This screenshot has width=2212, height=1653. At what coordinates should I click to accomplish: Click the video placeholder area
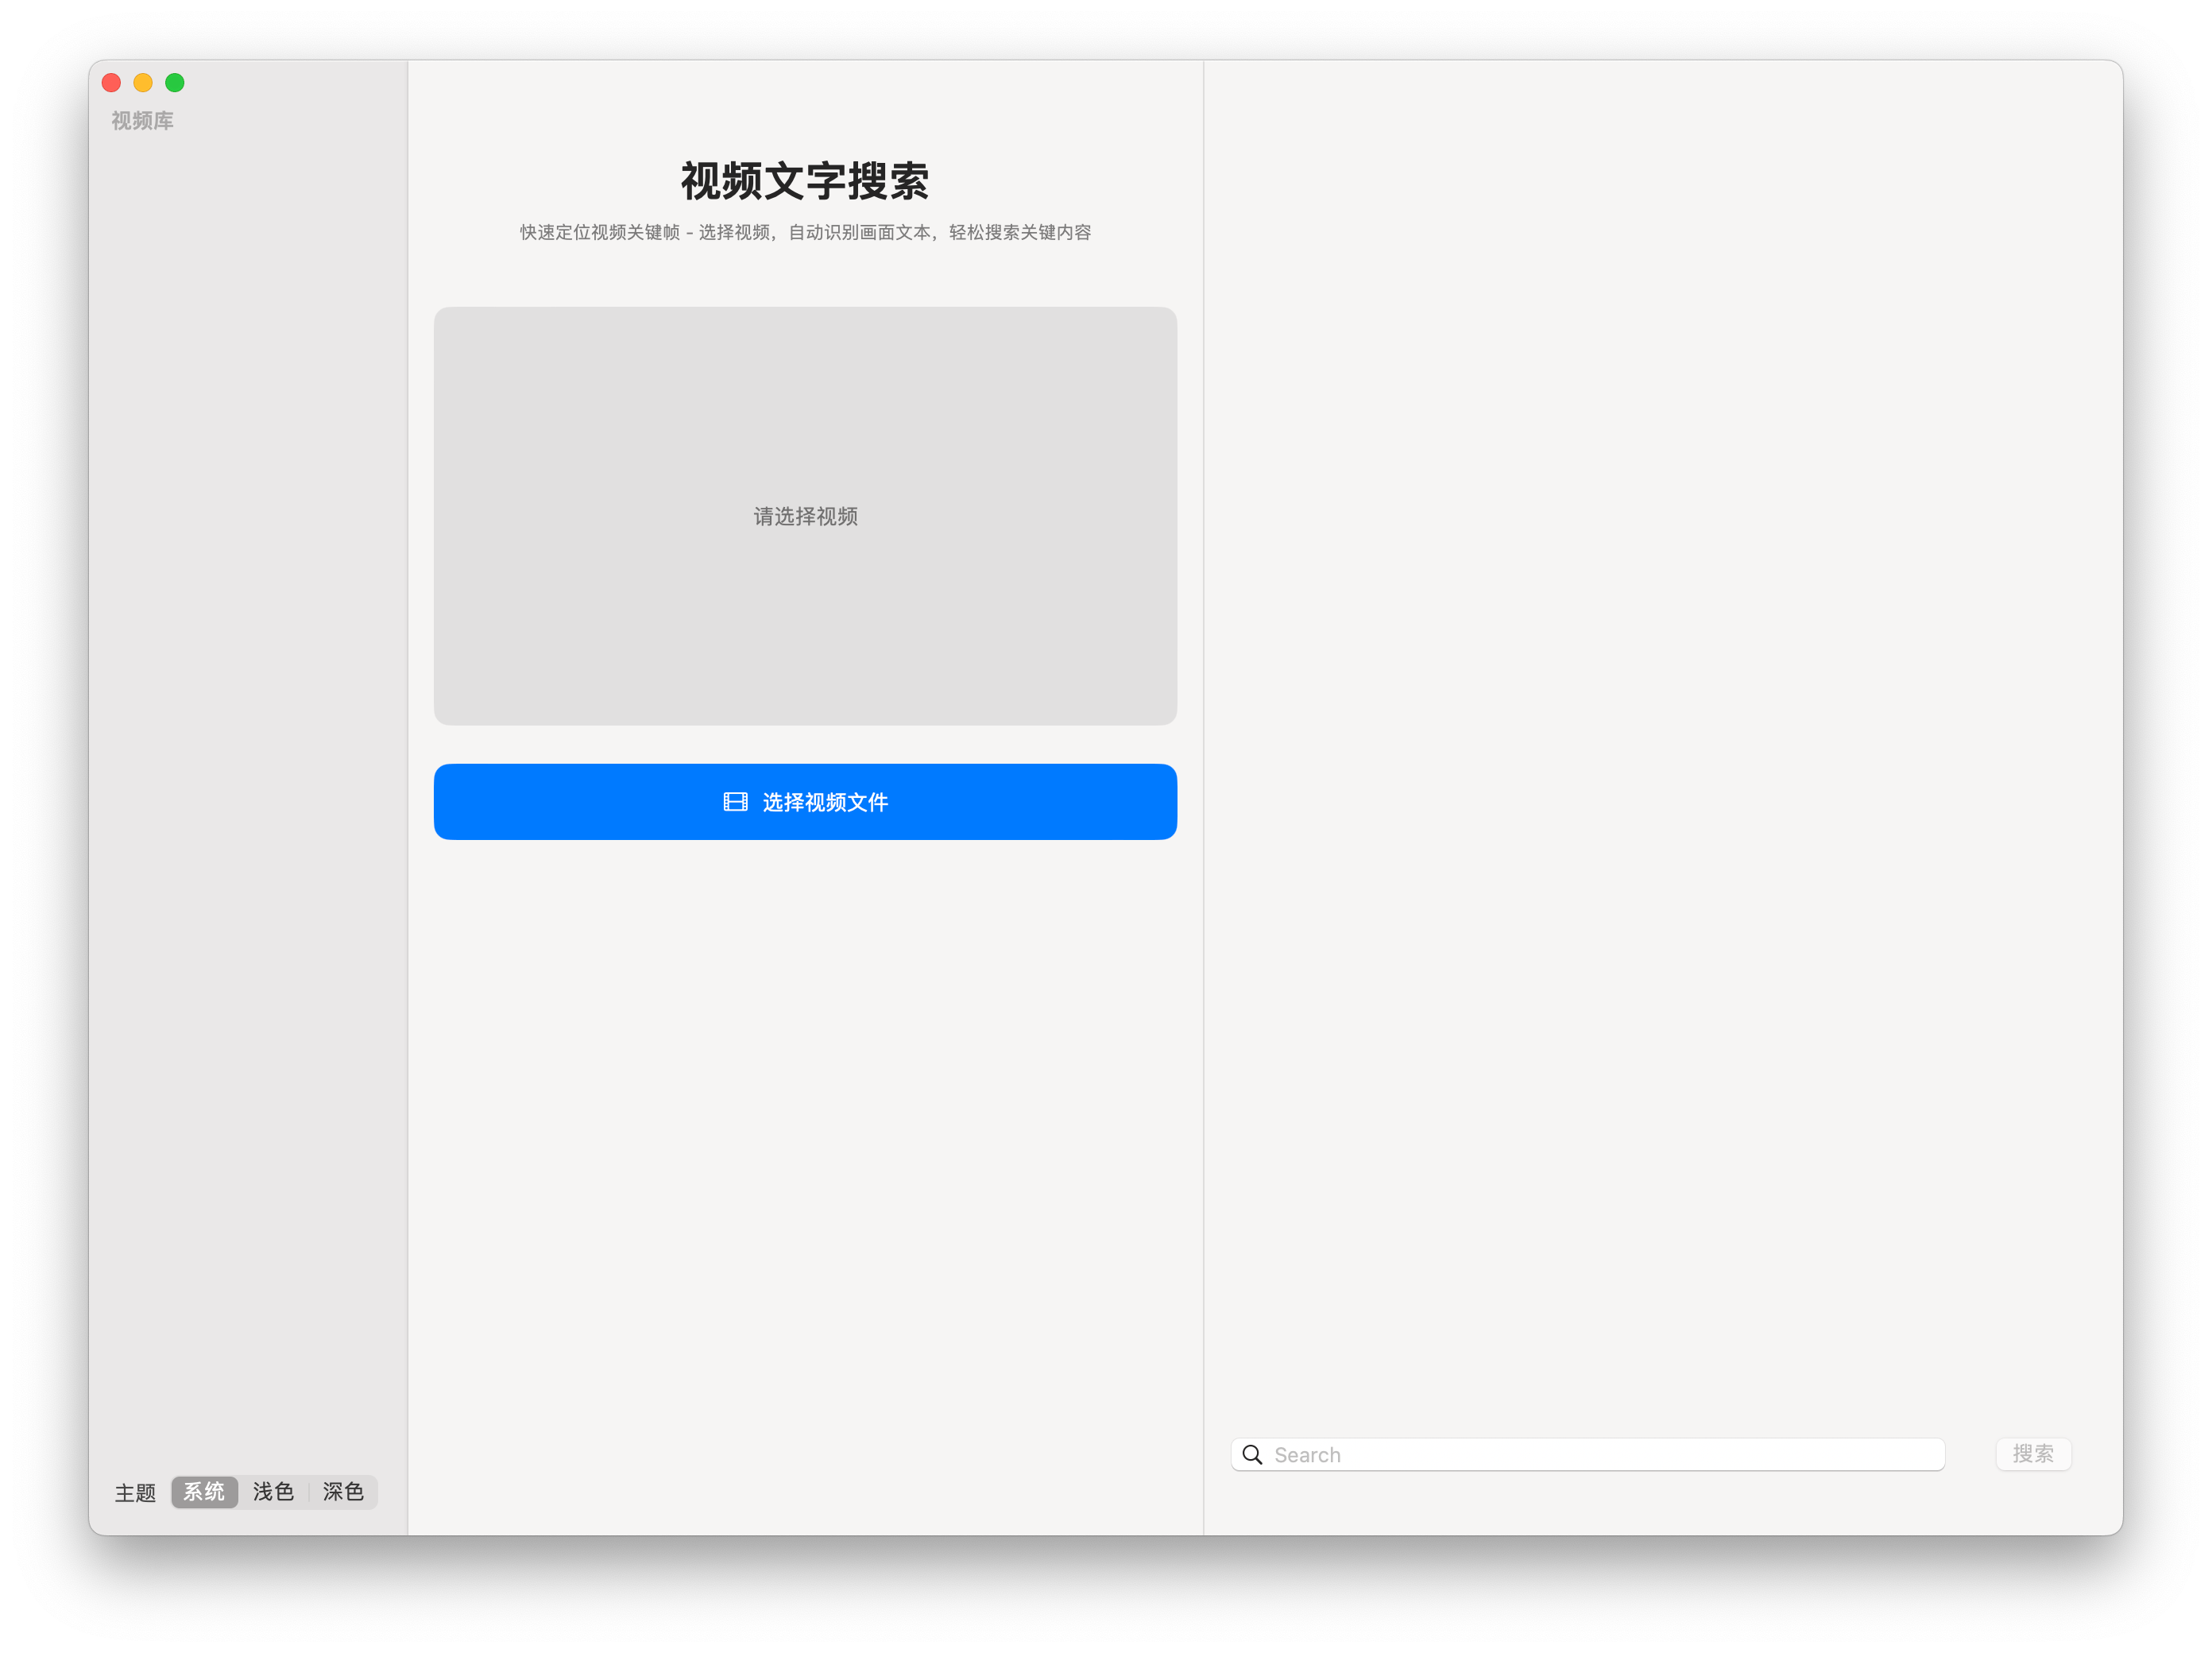804,516
